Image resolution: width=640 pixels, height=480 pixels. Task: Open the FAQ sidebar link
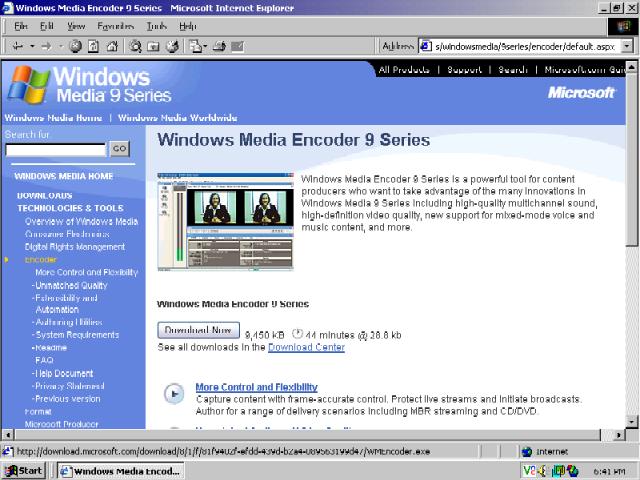point(44,360)
